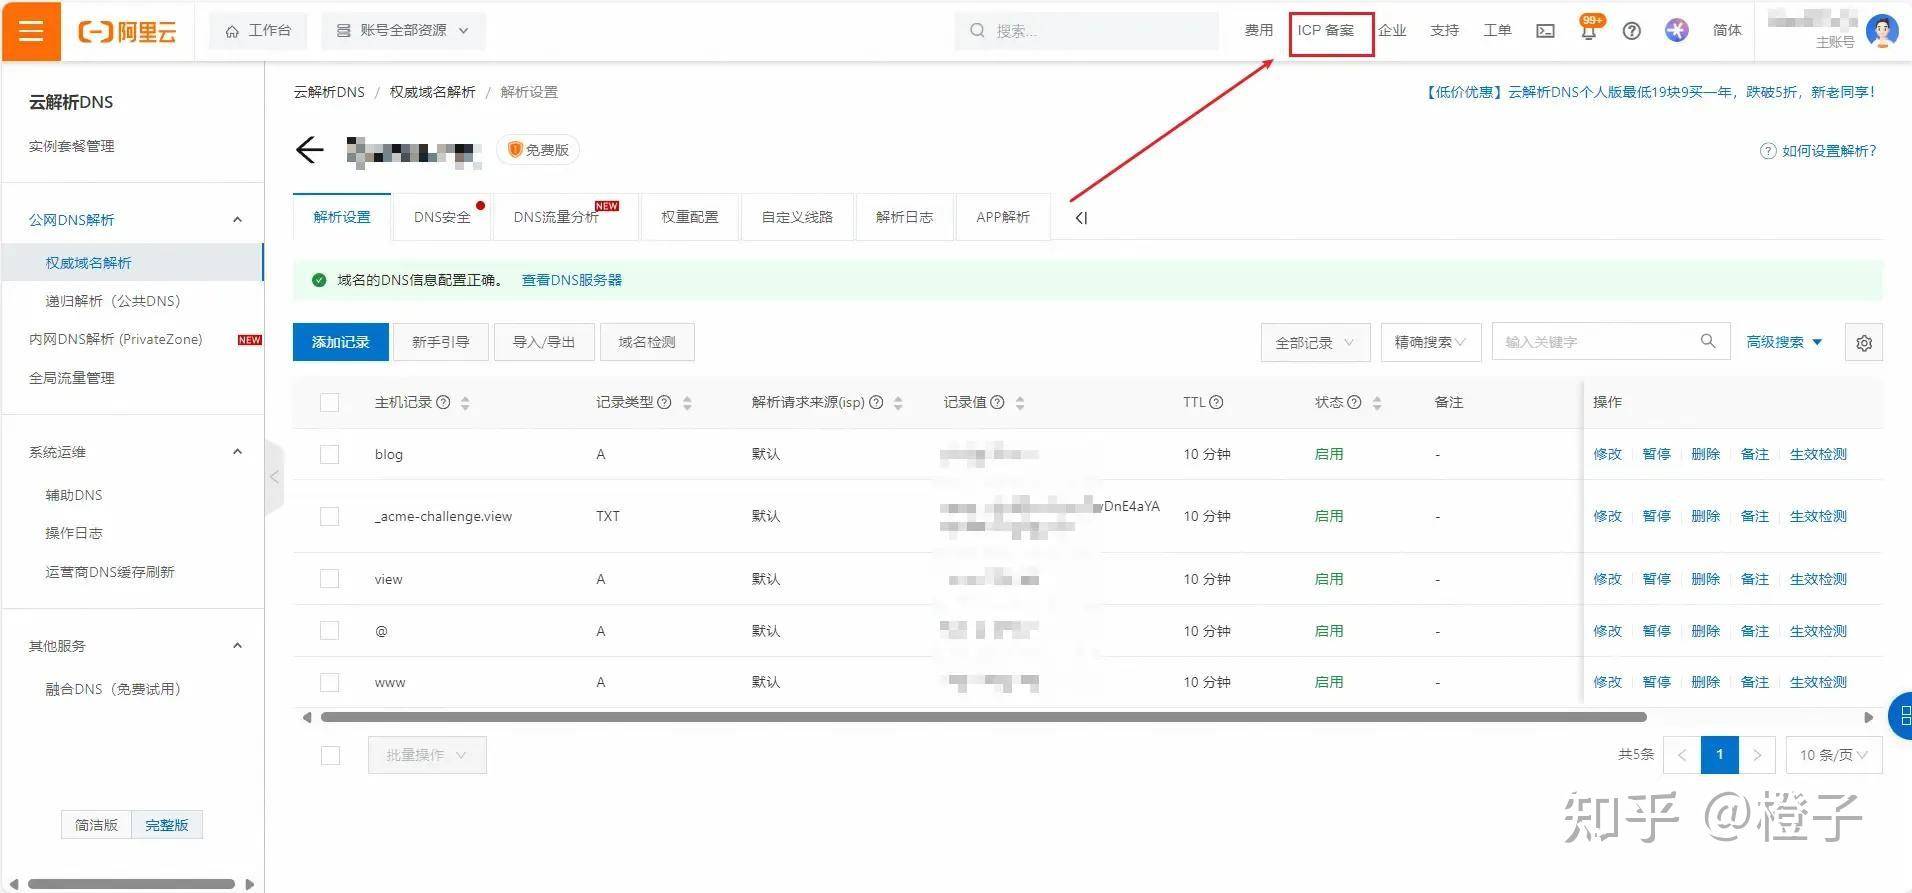Open 批量操作 dropdown
Screen dimensions: 1912x893
[427, 755]
